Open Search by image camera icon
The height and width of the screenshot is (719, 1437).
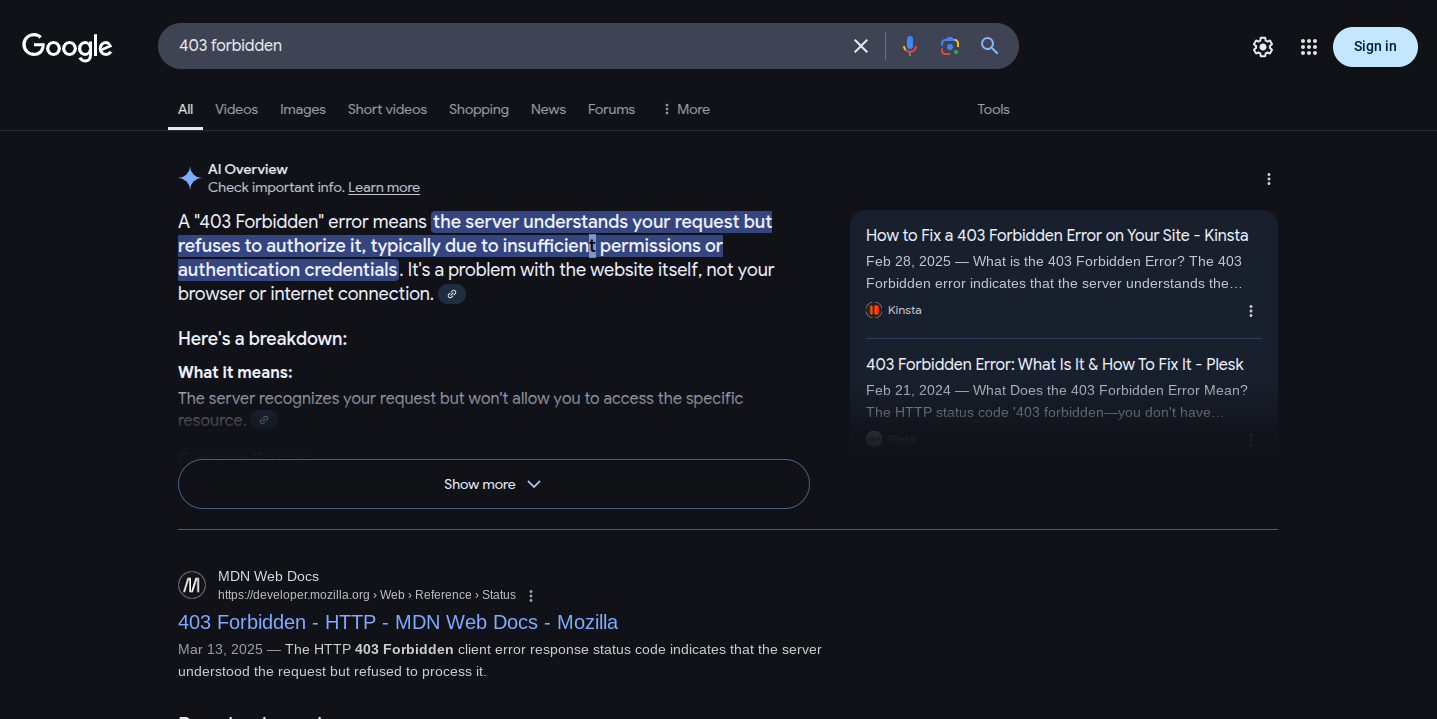coord(950,46)
